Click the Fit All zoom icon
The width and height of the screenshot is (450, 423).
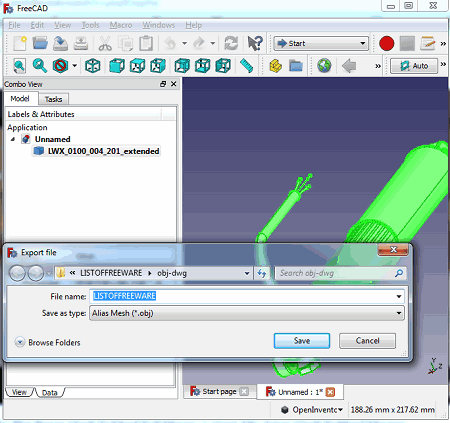(19, 66)
